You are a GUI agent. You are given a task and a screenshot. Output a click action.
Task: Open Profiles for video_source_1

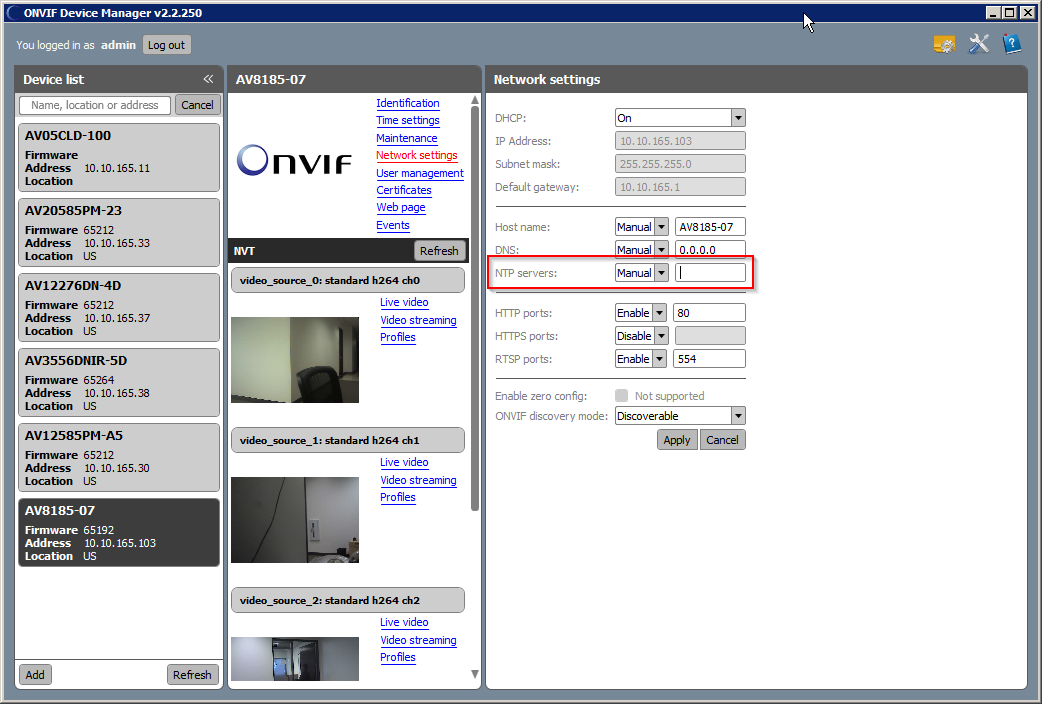398,498
